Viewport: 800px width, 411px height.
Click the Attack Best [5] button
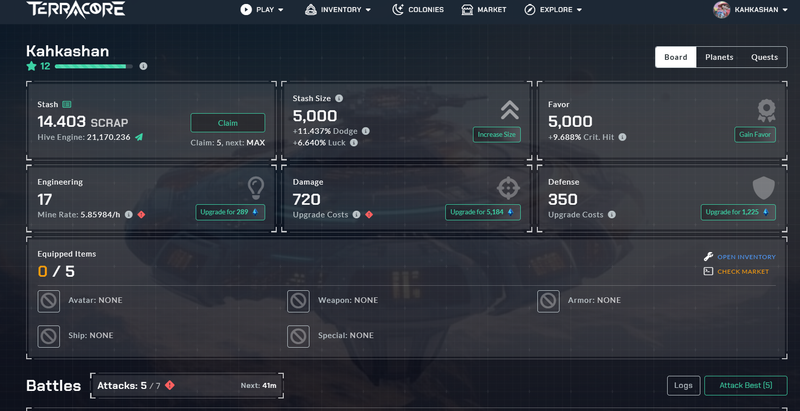coord(745,385)
